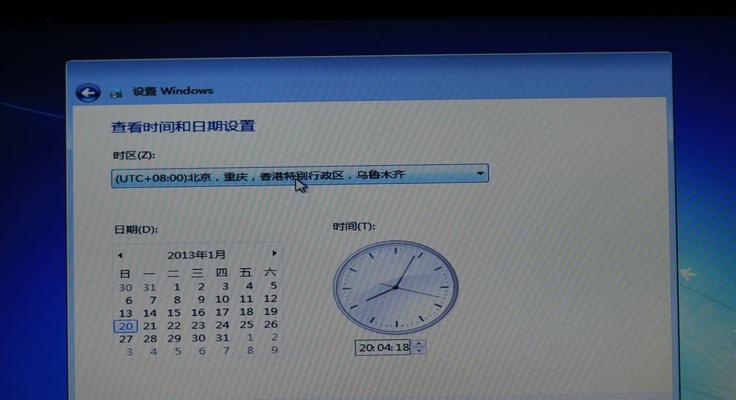Go to previous month in calendar

[120, 255]
